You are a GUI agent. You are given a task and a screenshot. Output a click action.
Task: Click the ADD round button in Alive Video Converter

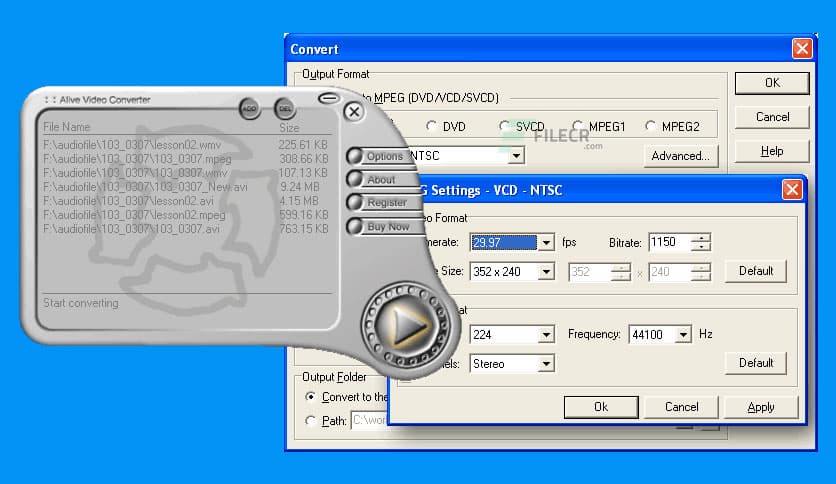pos(250,109)
